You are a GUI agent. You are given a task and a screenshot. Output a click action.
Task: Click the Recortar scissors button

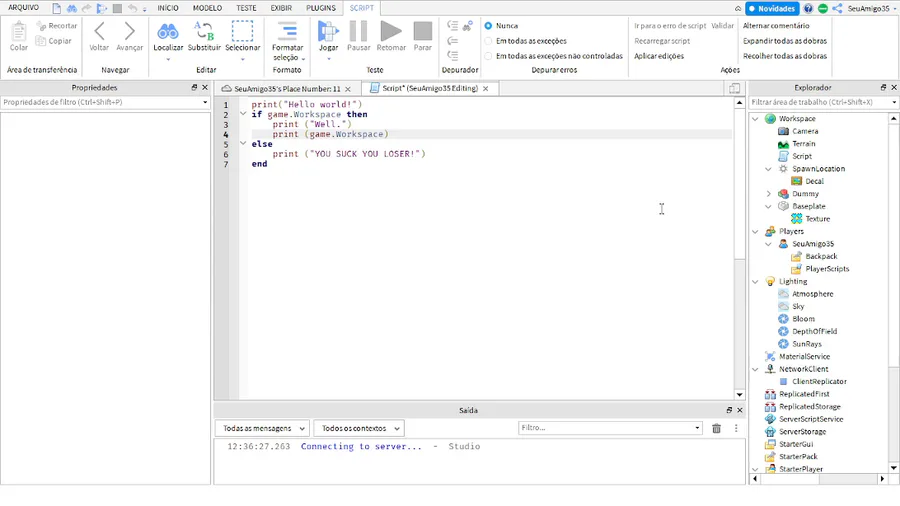(x=56, y=26)
